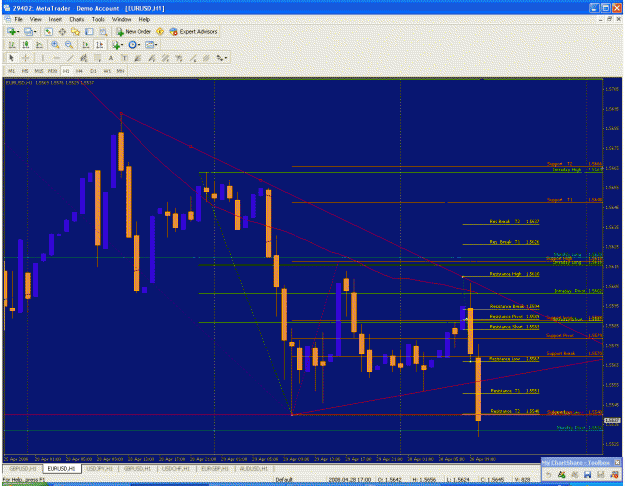The image size is (625, 486).
Task: Pick the Trendline drawing tool
Action: point(70,58)
